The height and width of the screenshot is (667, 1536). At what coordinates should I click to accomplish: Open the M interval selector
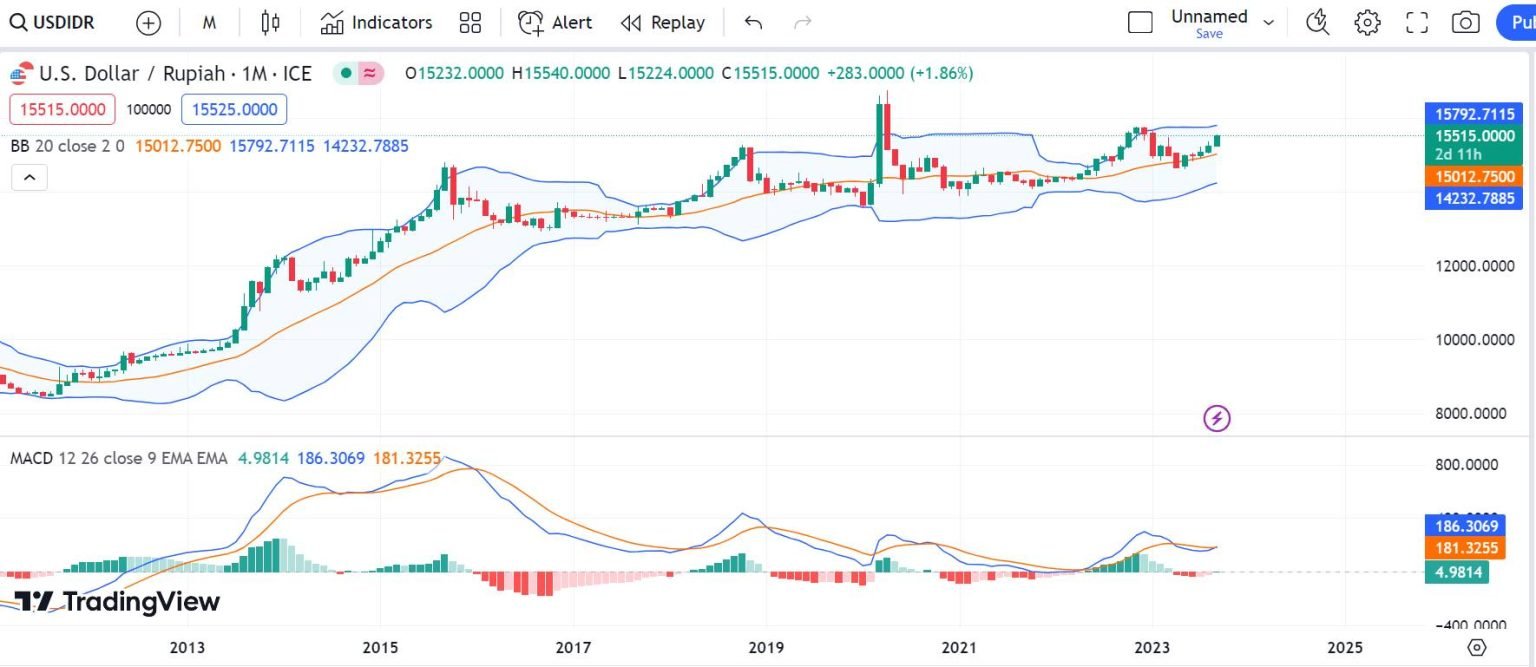point(209,22)
